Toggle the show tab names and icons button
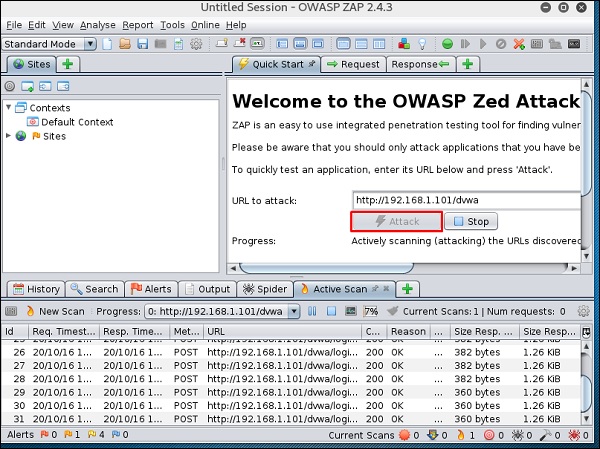 coord(257,44)
